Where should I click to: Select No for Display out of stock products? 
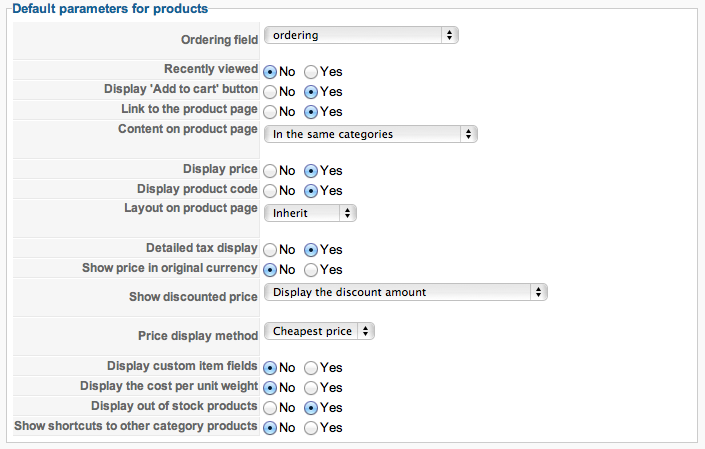pyautogui.click(x=270, y=408)
